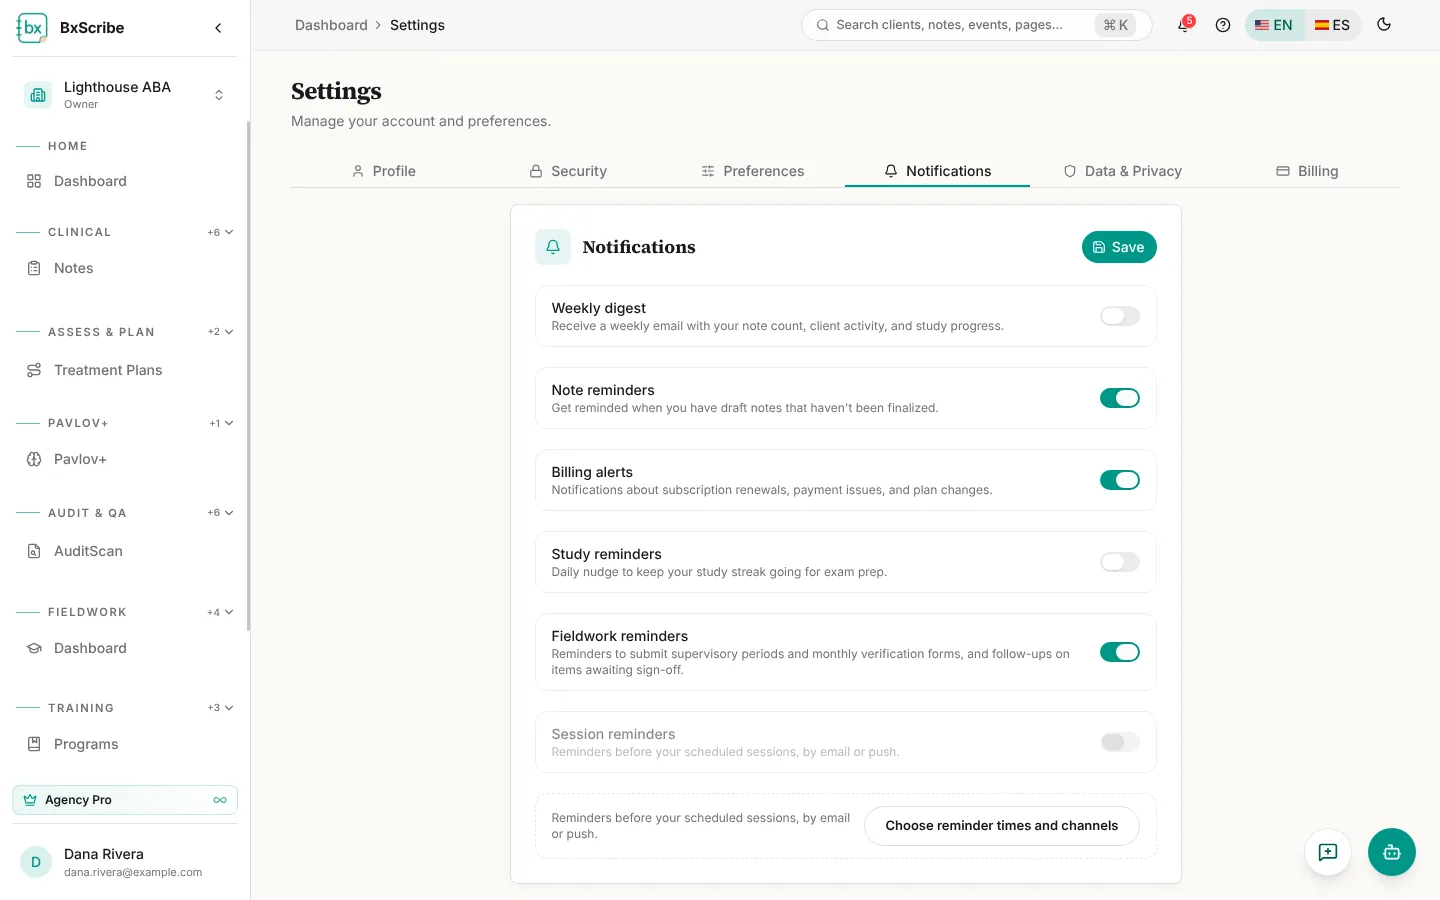Click the Agency Pro plan badge
The image size is (1440, 900).
click(125, 800)
